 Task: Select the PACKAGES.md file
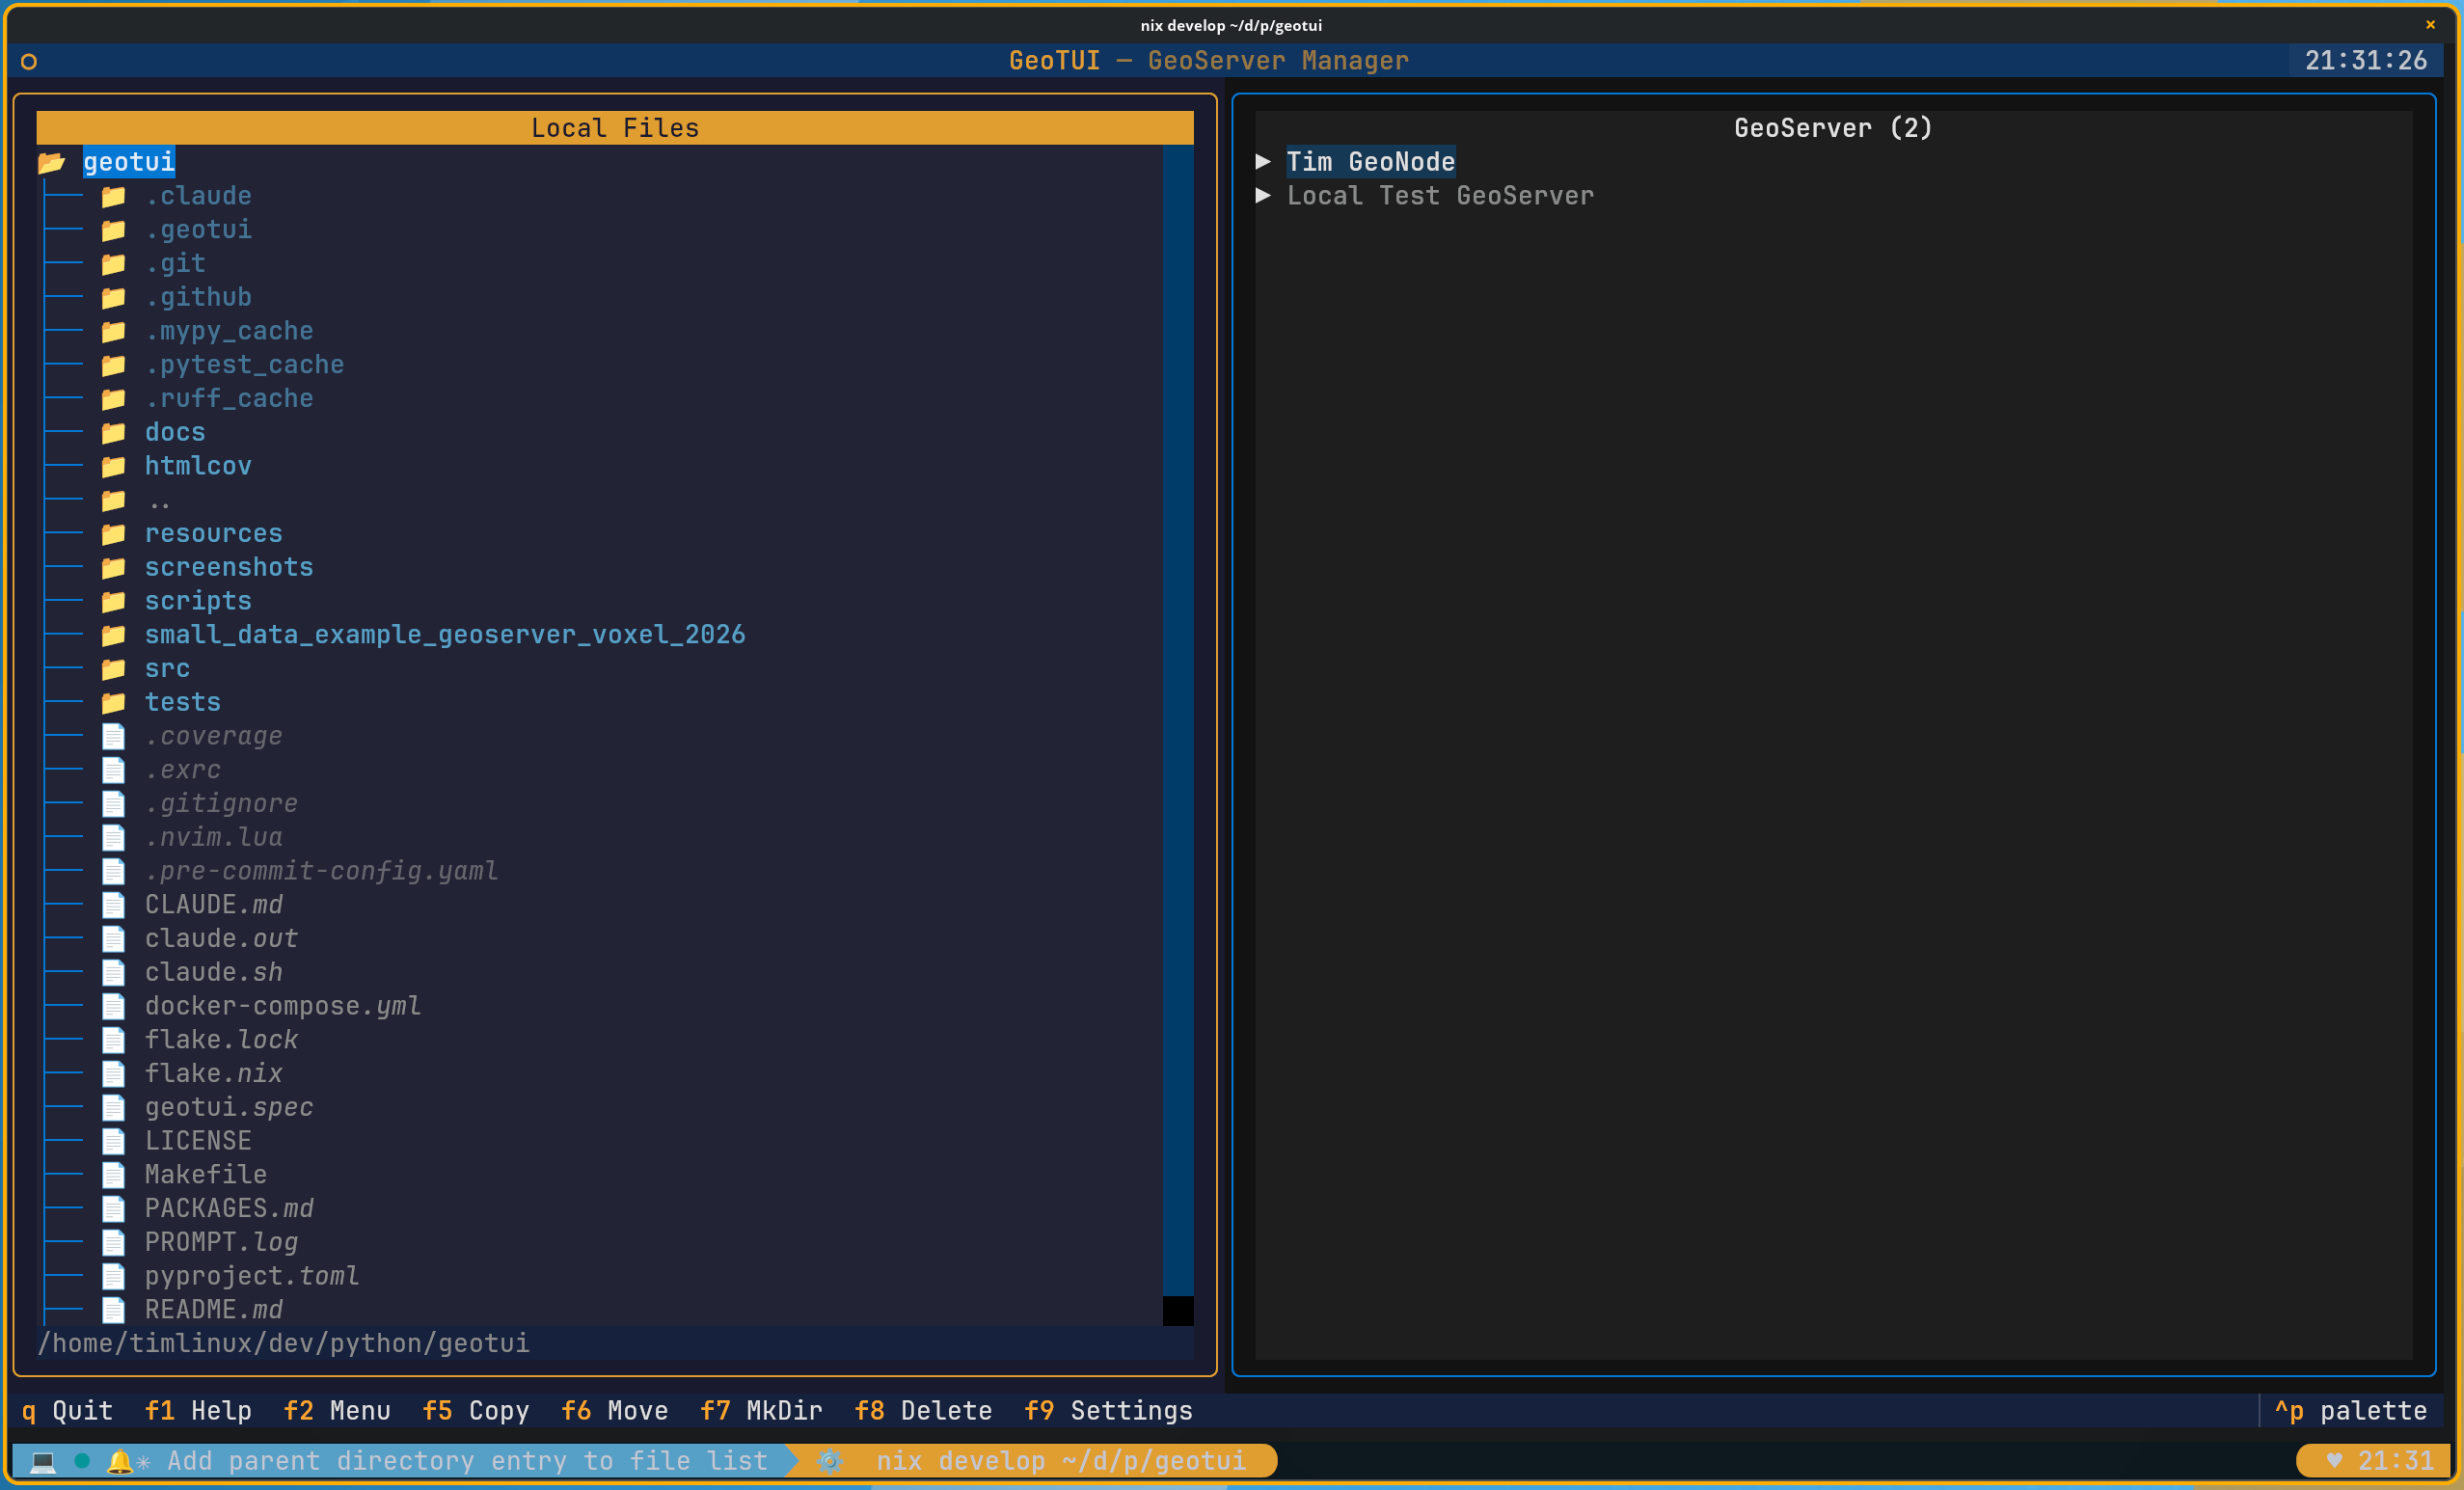coord(229,1209)
